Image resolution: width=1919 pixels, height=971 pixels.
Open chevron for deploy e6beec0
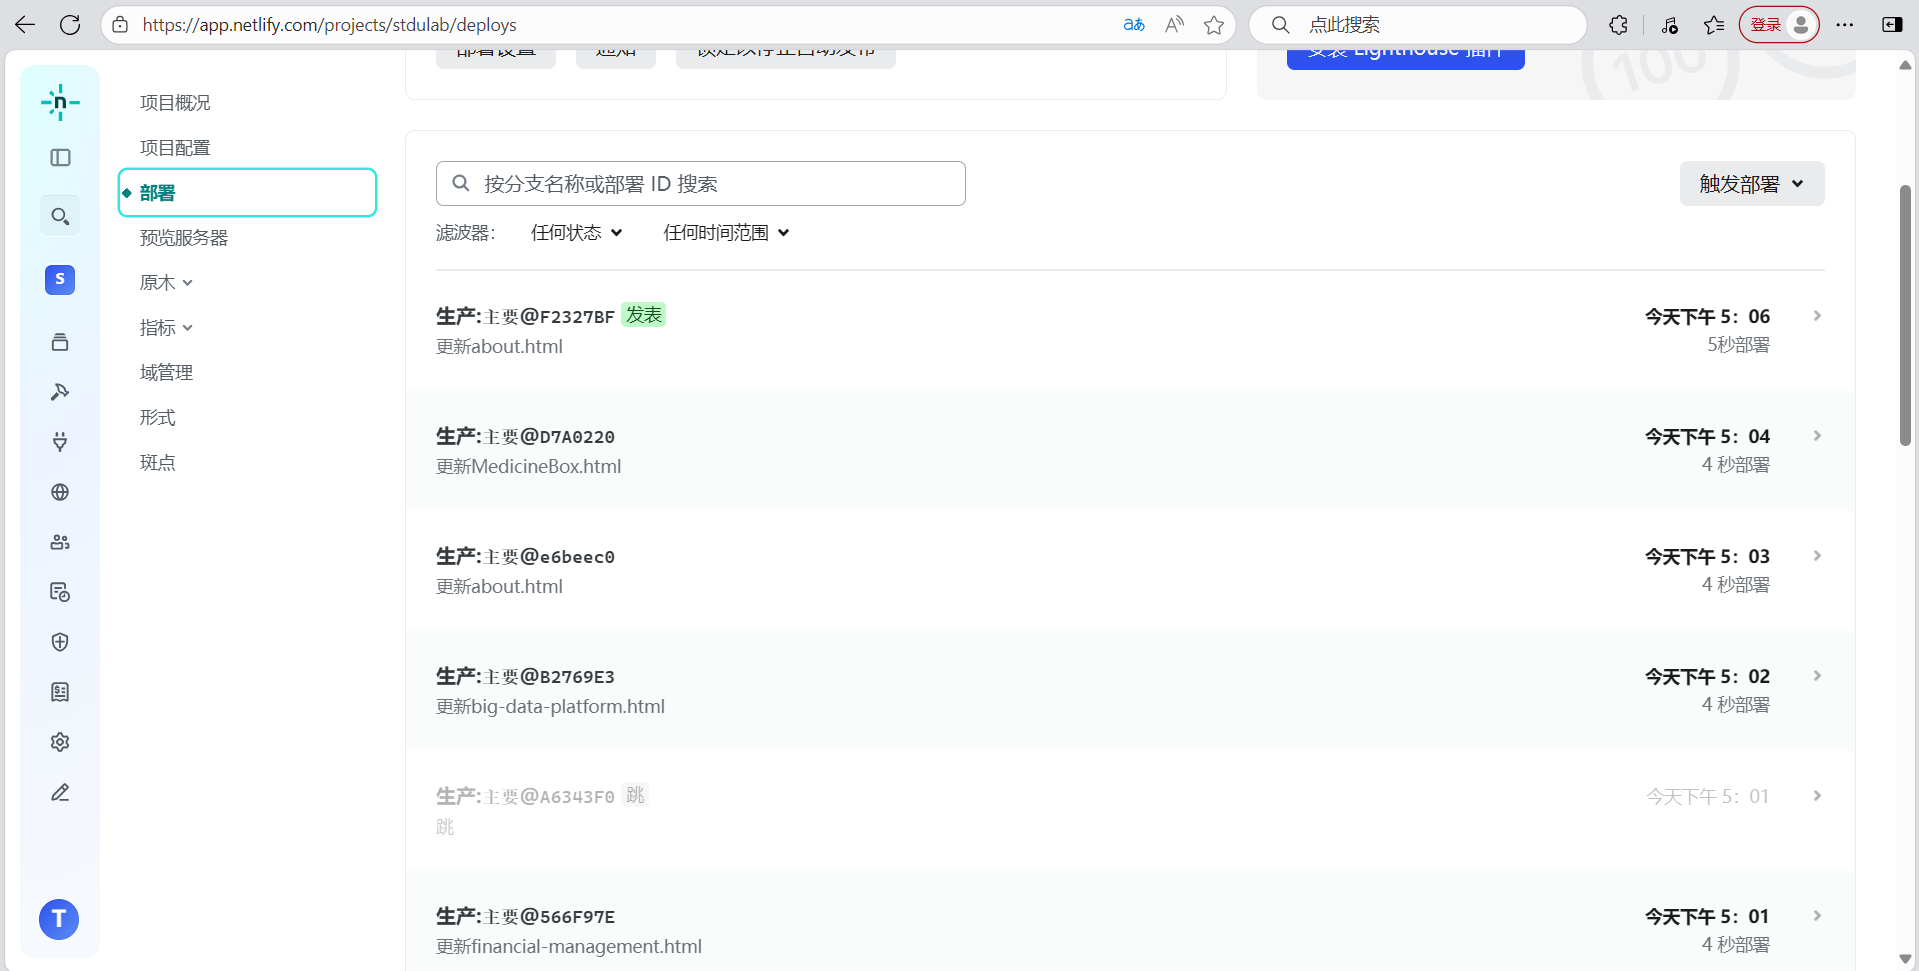click(1817, 556)
